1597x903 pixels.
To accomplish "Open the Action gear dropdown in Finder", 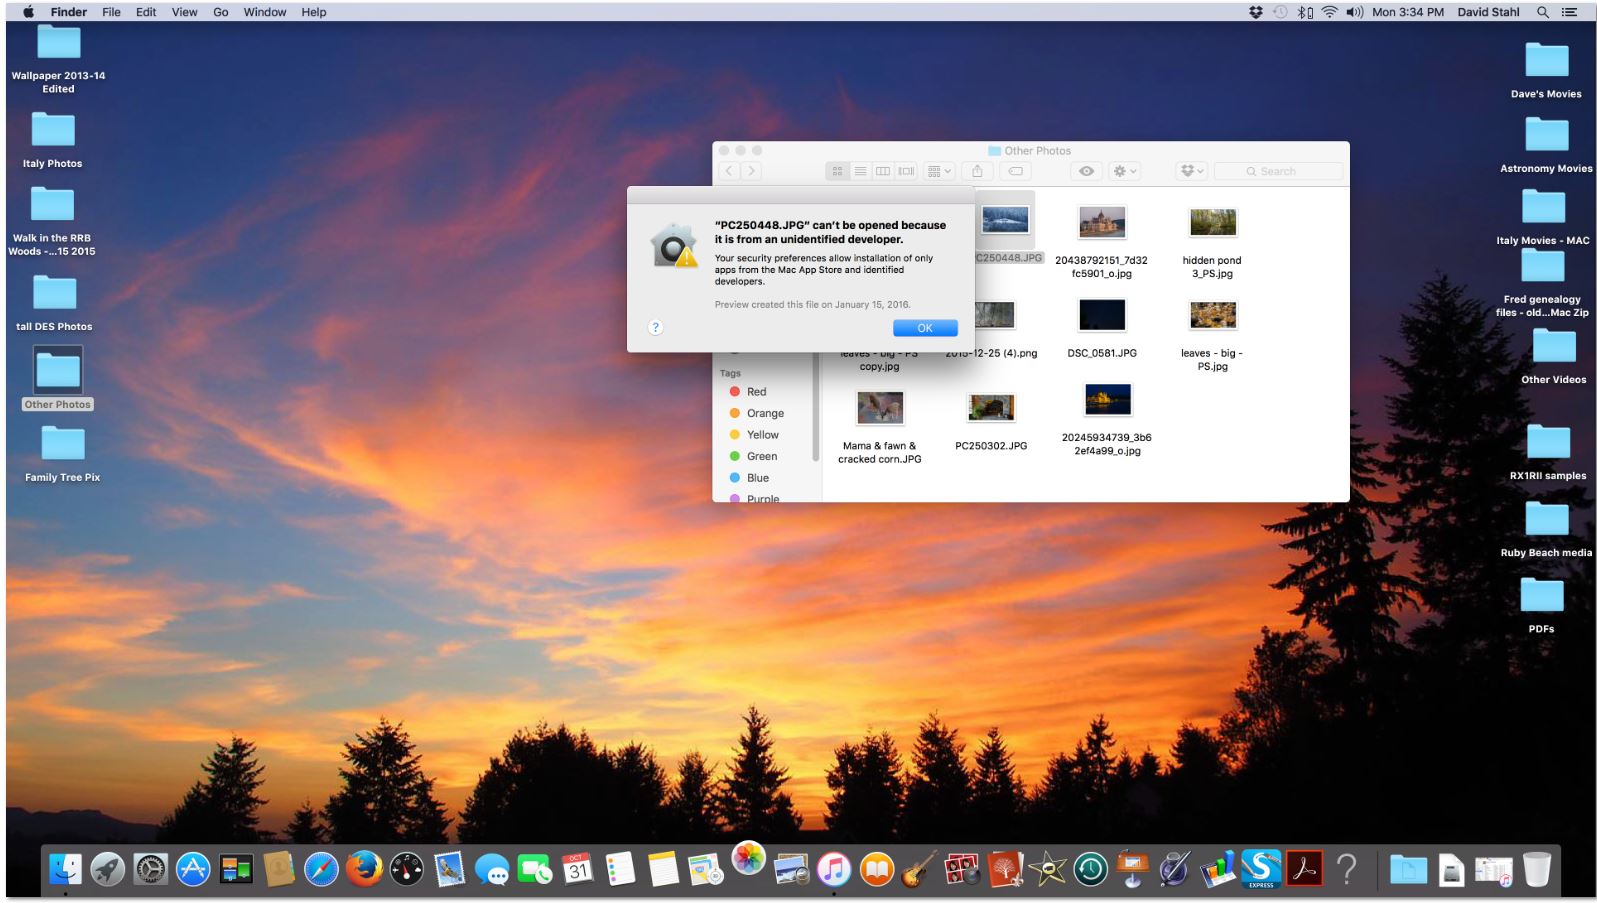I will click(x=1125, y=171).
